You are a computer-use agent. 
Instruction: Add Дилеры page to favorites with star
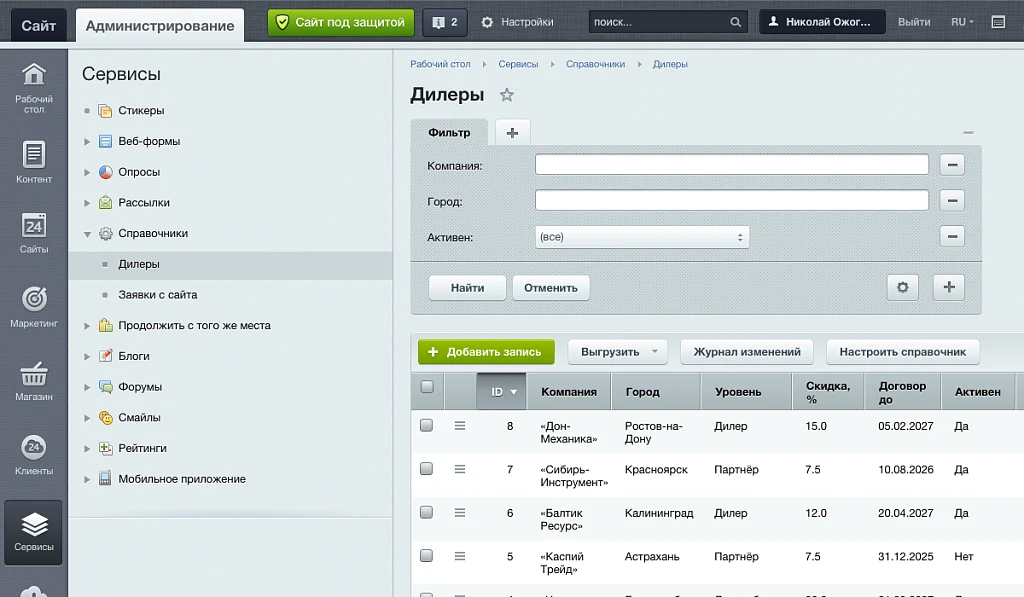tap(507, 95)
